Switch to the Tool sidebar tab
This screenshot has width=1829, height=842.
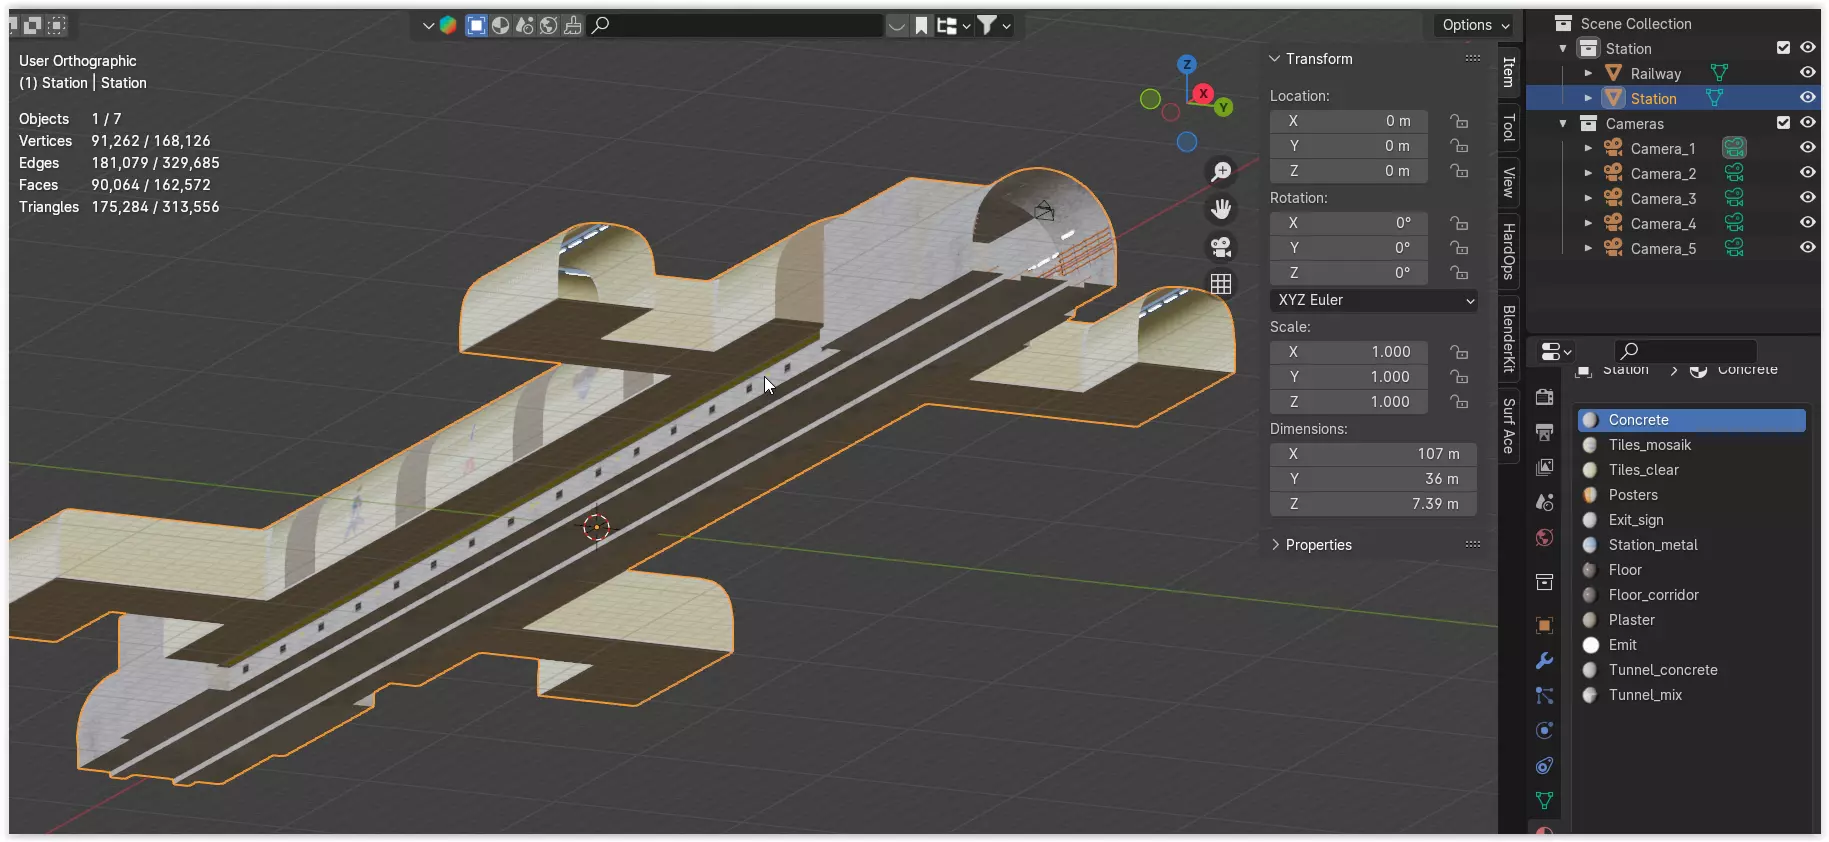point(1509,127)
